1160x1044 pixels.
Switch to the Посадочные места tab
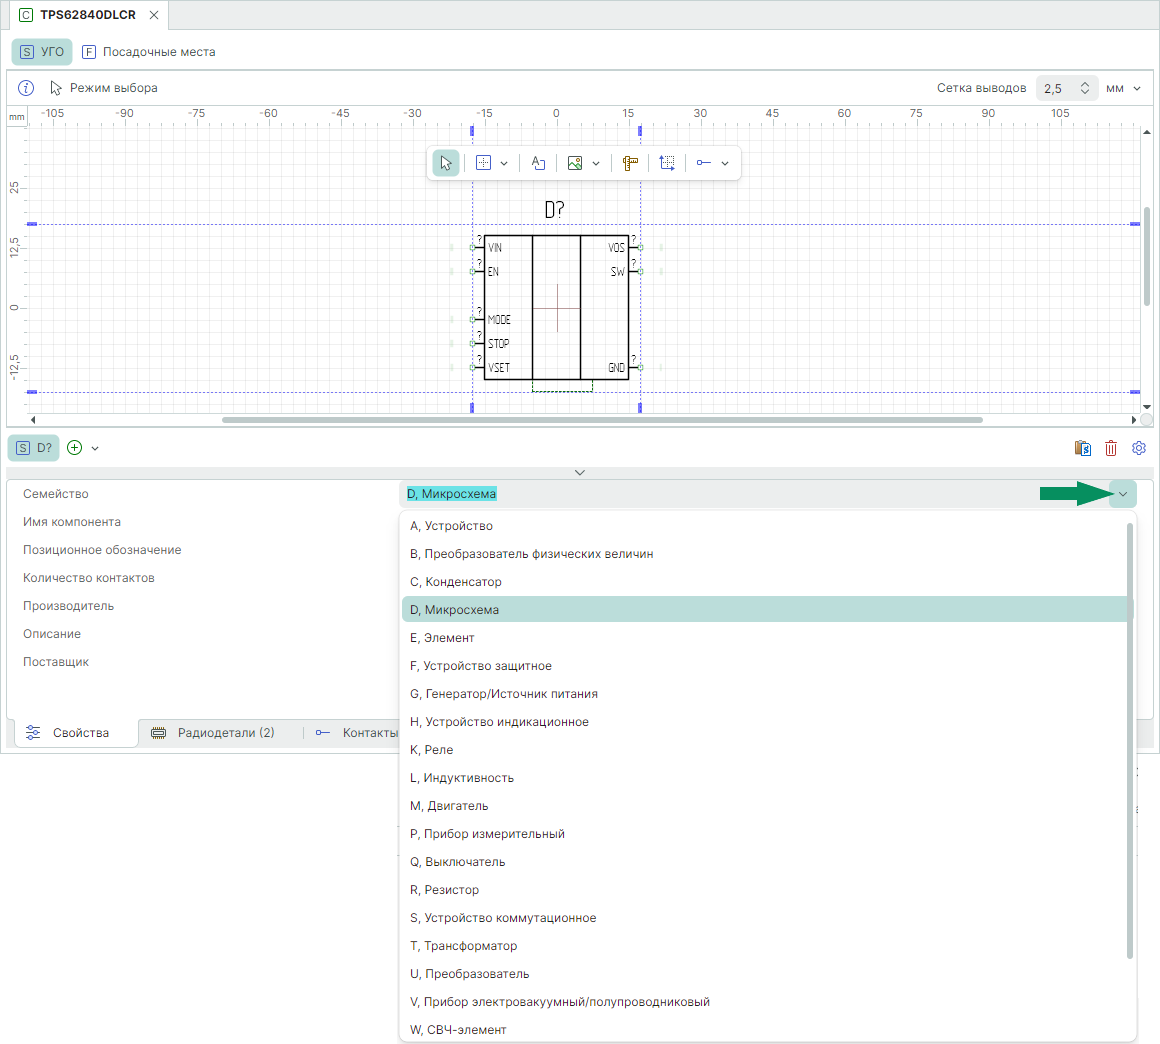coord(149,52)
